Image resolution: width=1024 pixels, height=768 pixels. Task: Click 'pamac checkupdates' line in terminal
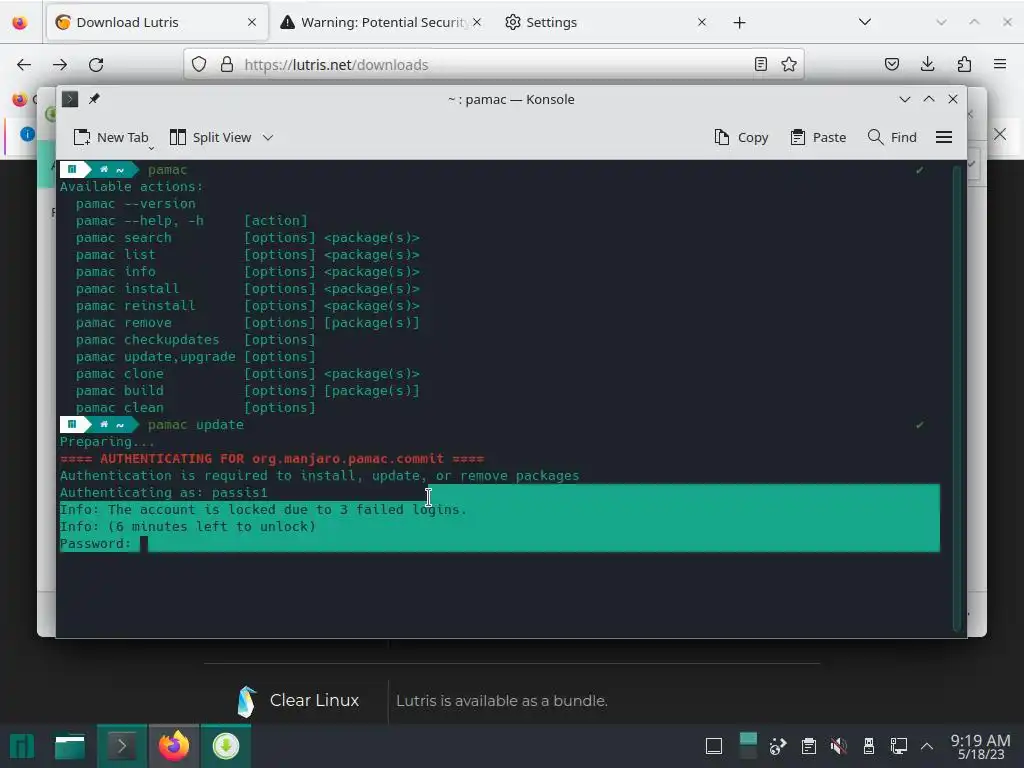[x=195, y=340]
